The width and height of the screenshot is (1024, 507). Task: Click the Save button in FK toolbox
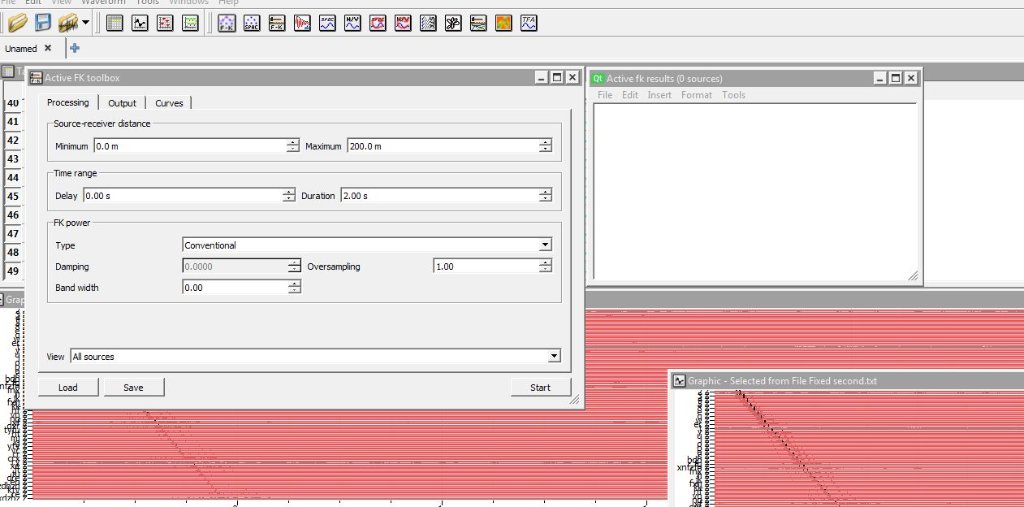point(133,387)
